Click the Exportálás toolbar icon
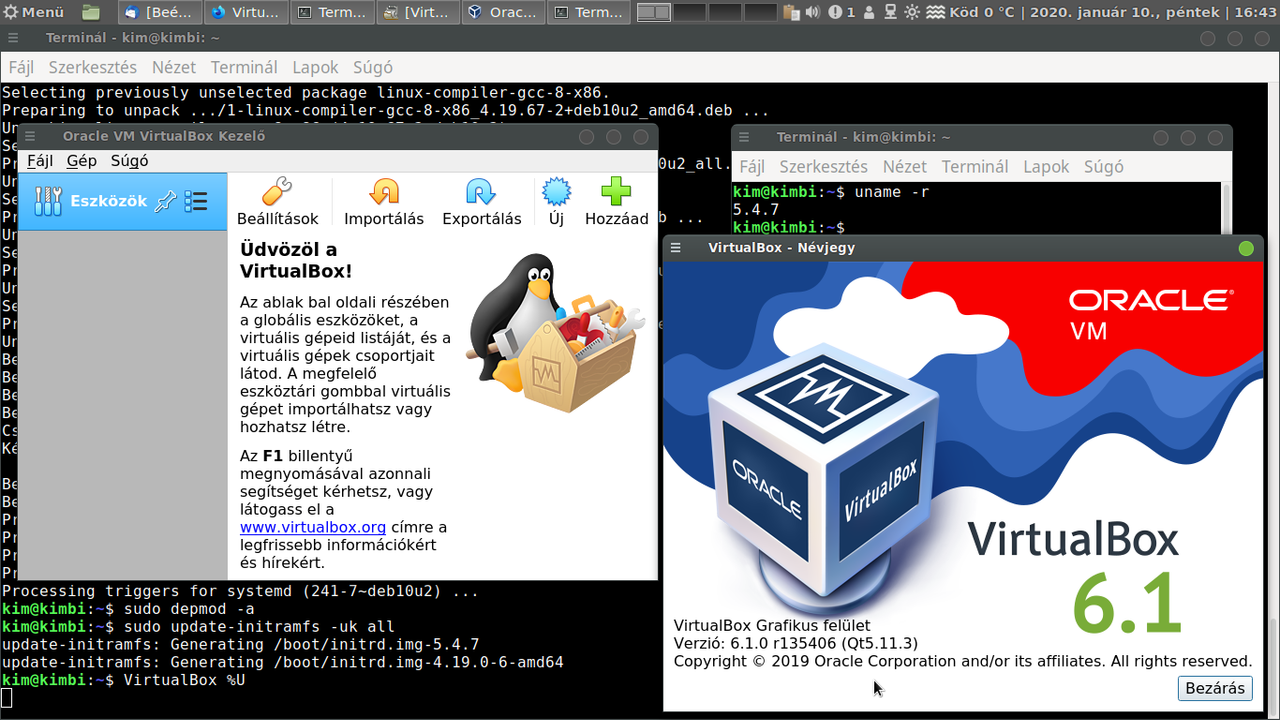This screenshot has height=720, width=1280. click(x=481, y=201)
